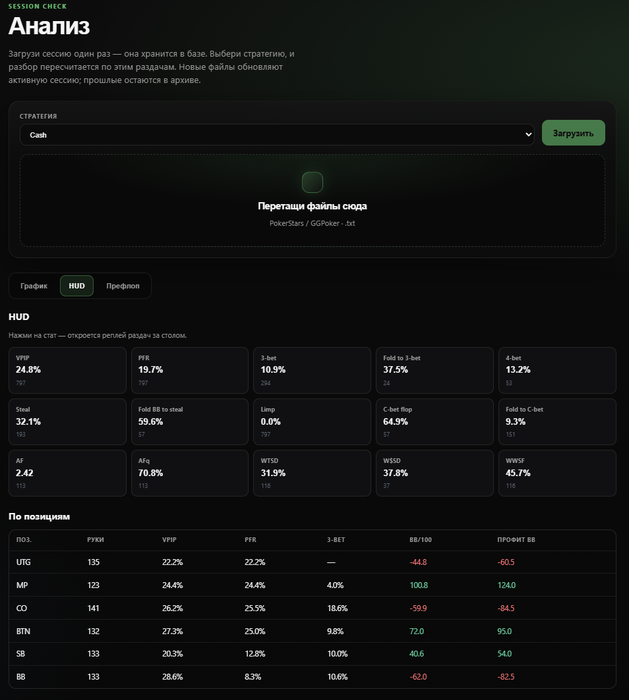
Task: Click the По позициям section heading
Action: point(39,517)
